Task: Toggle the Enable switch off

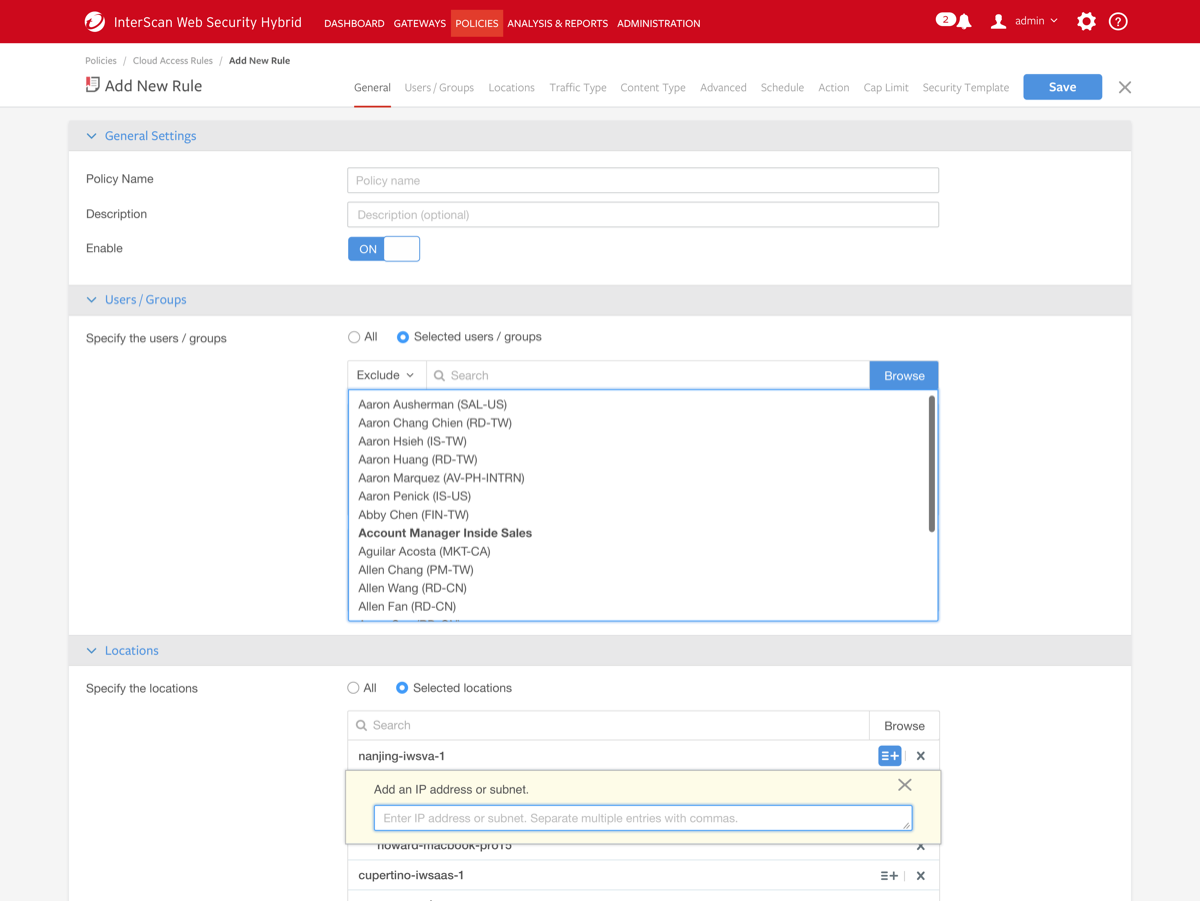Action: click(384, 249)
